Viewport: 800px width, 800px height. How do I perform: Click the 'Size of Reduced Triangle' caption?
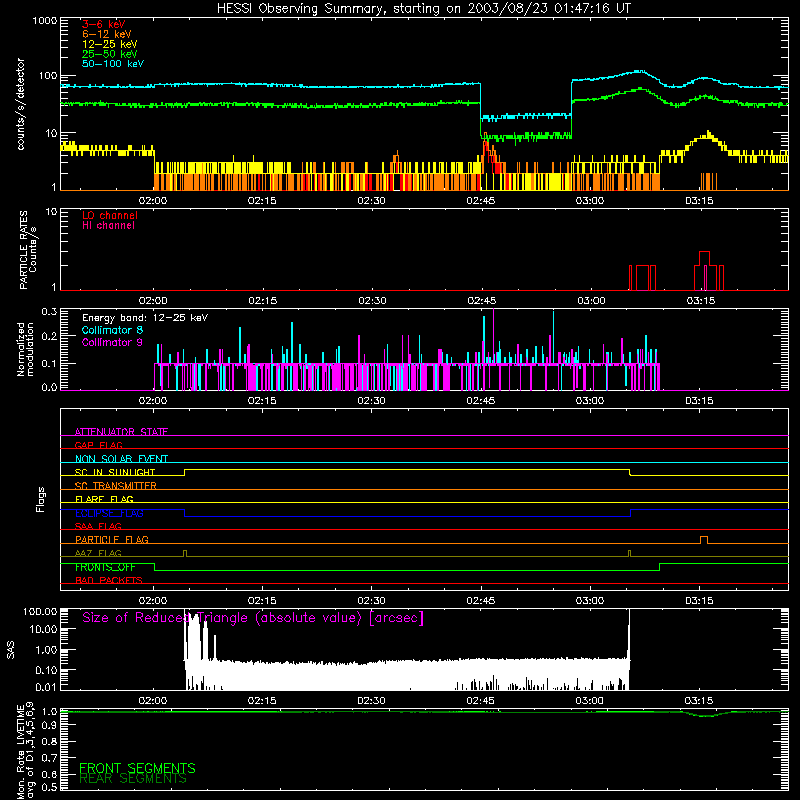[x=253, y=618]
